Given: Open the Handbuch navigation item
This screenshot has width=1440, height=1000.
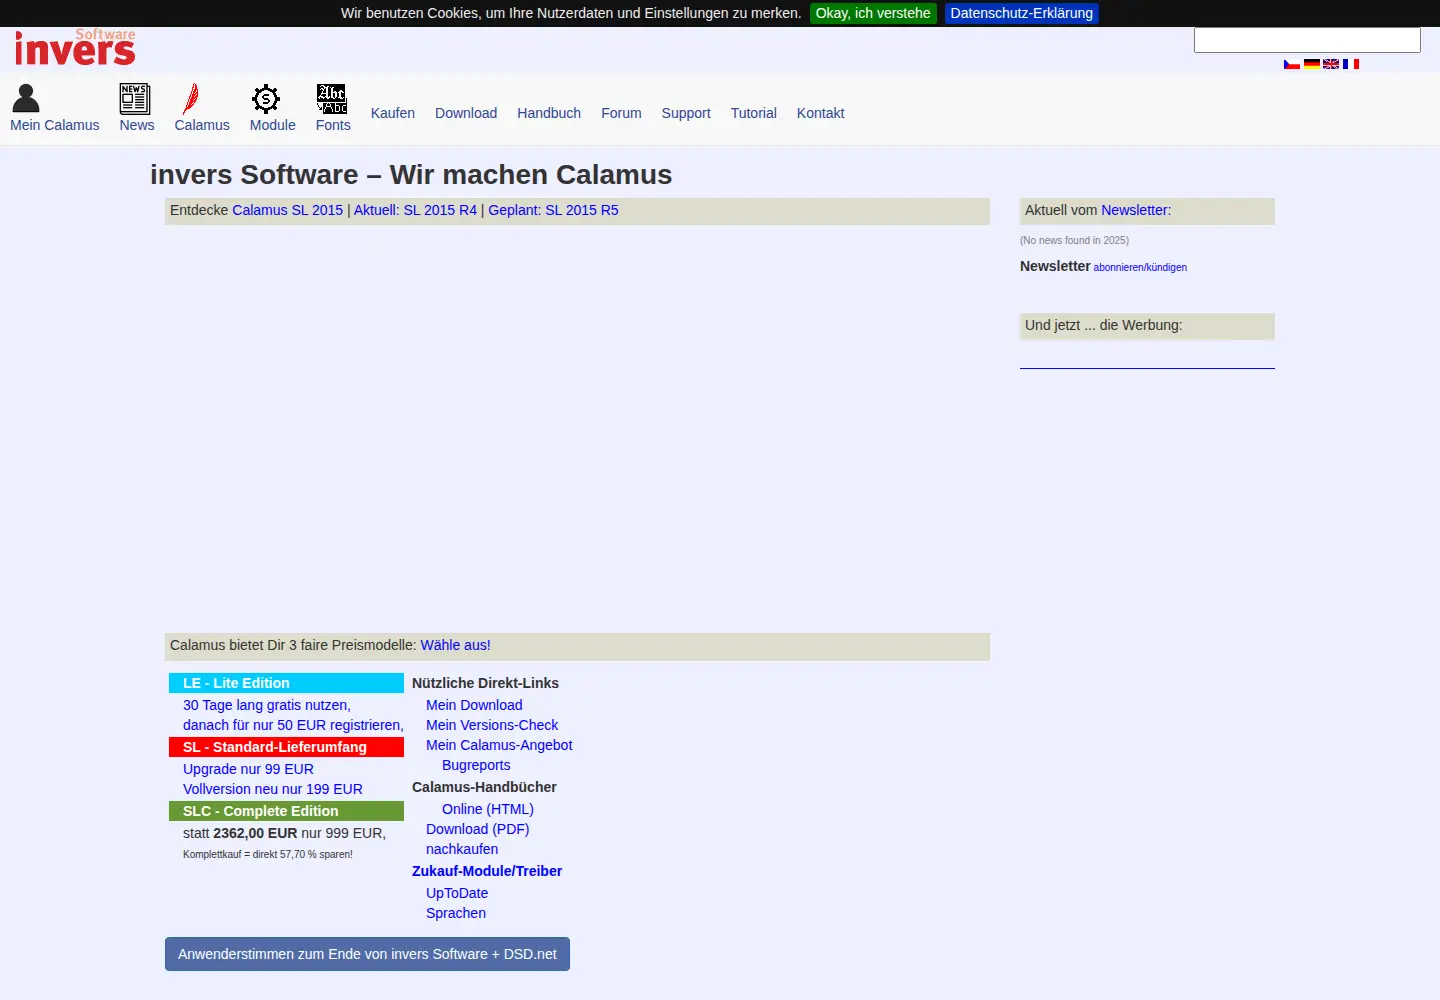Looking at the screenshot, I should (549, 113).
